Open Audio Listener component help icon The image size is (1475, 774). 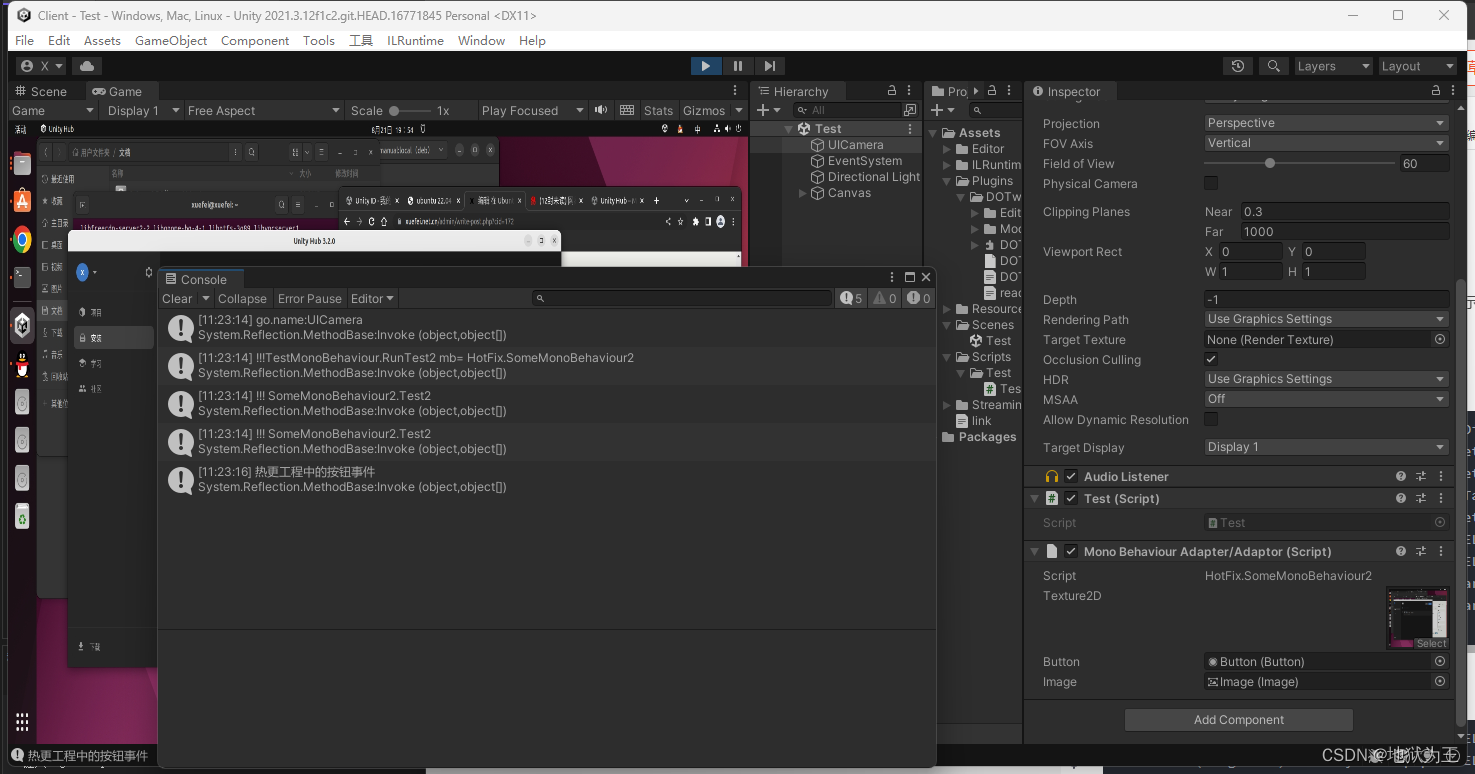1401,477
